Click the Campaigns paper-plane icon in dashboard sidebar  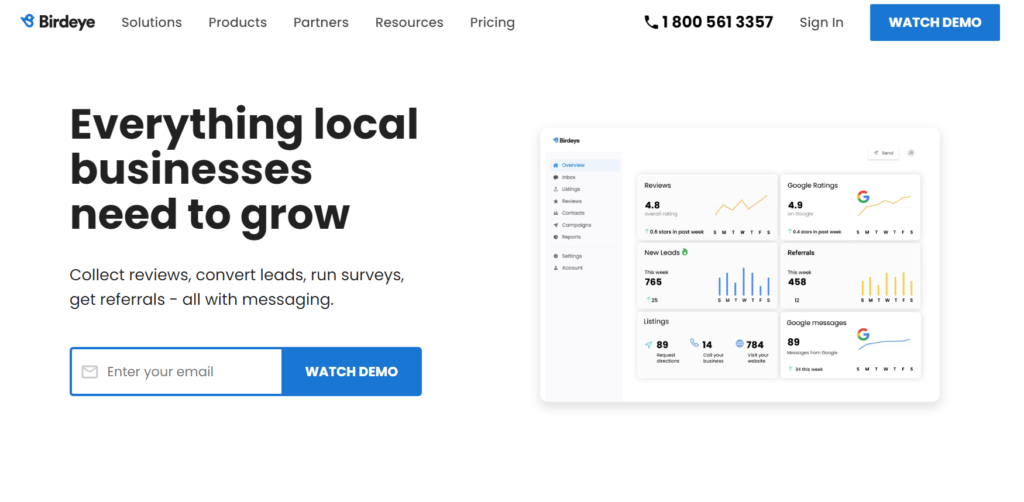pos(556,225)
